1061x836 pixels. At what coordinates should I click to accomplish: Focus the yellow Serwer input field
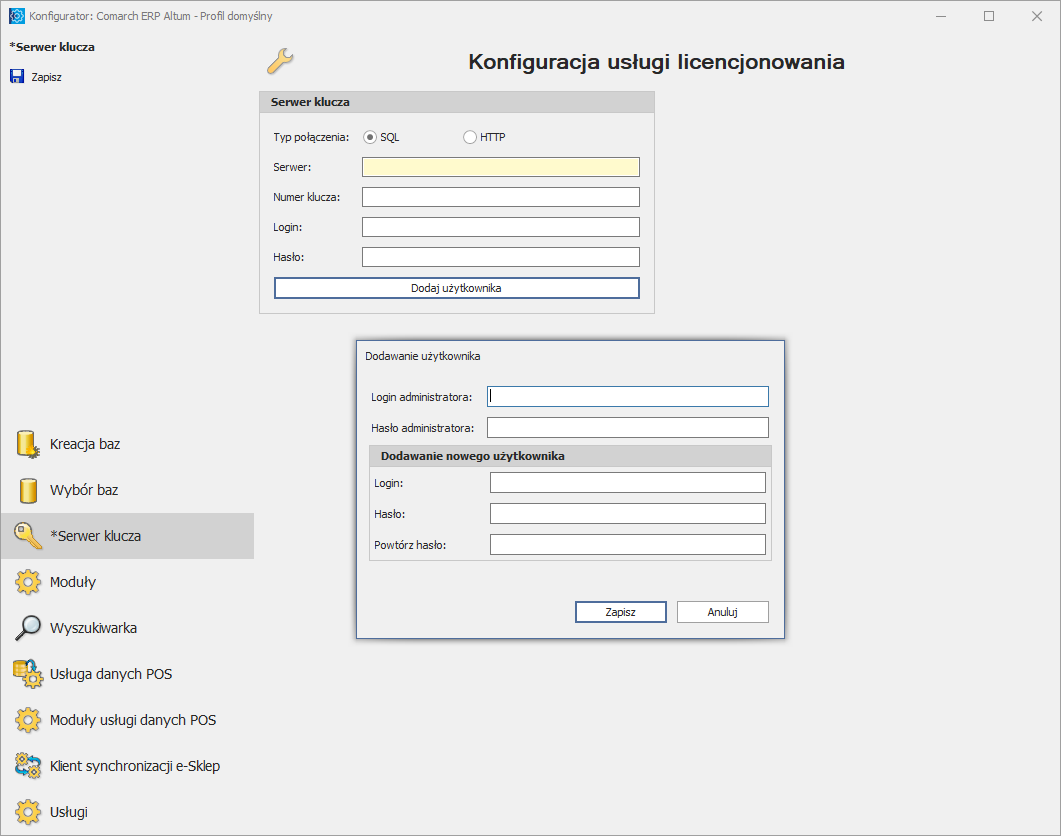pos(501,167)
